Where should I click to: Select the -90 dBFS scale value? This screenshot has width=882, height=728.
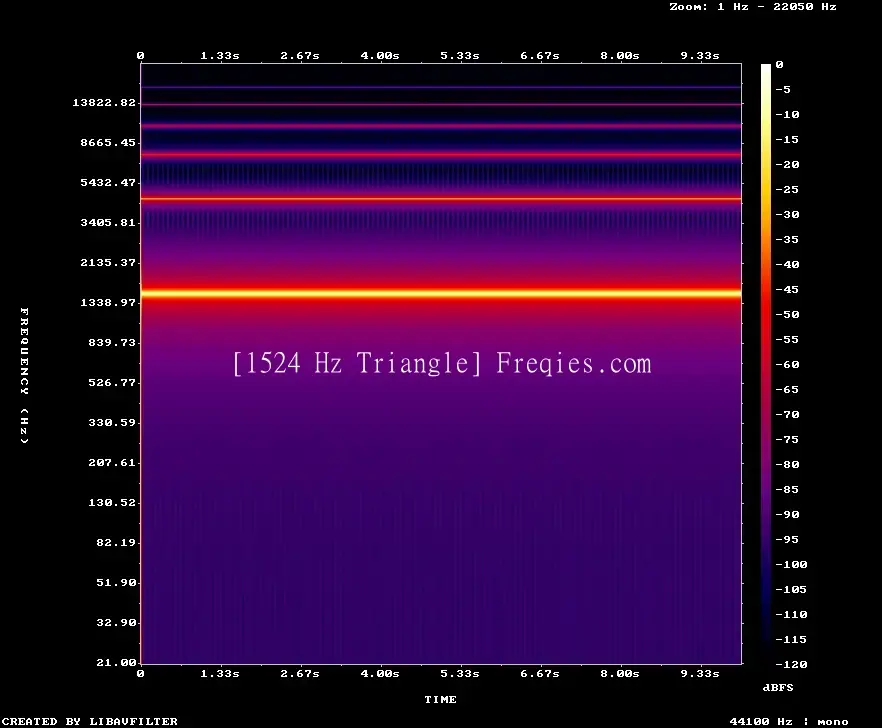click(x=787, y=514)
